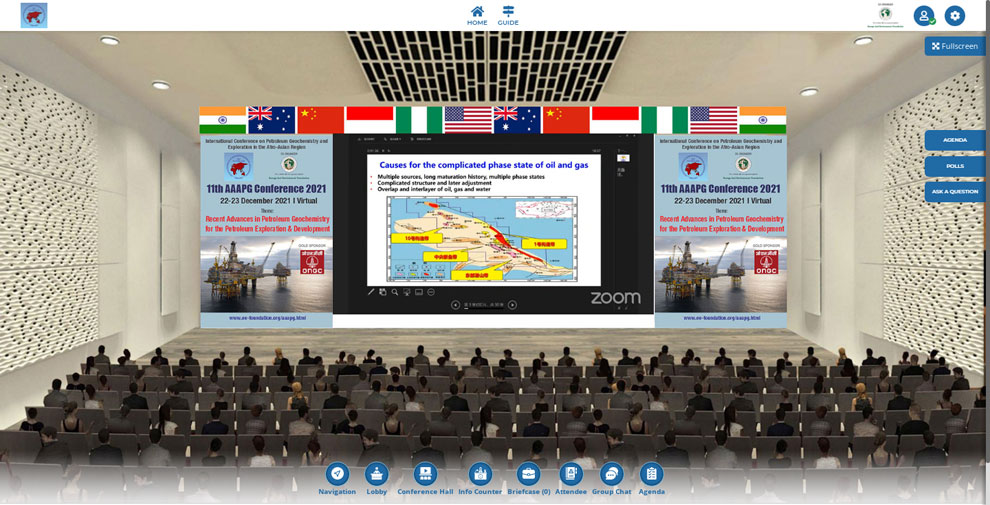
Task: Click 'Multiple sources, long maturation history' bullet
Action: click(x=461, y=177)
